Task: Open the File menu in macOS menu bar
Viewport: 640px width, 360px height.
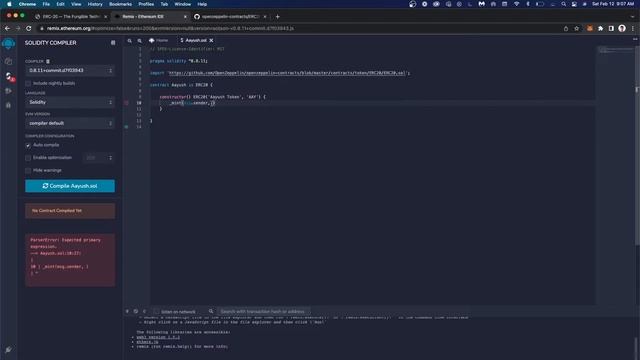Action: (x=46, y=4)
